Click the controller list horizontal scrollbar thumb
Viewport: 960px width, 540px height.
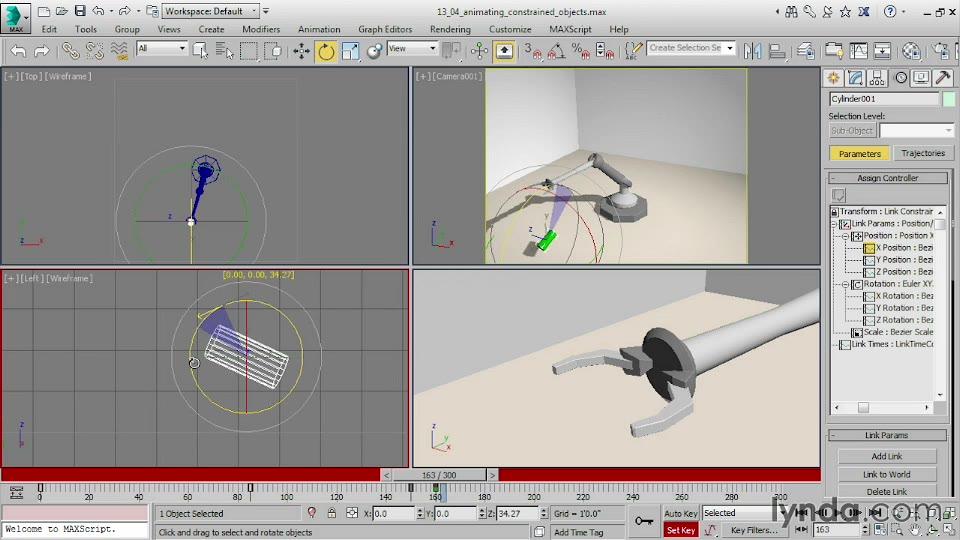[863, 408]
